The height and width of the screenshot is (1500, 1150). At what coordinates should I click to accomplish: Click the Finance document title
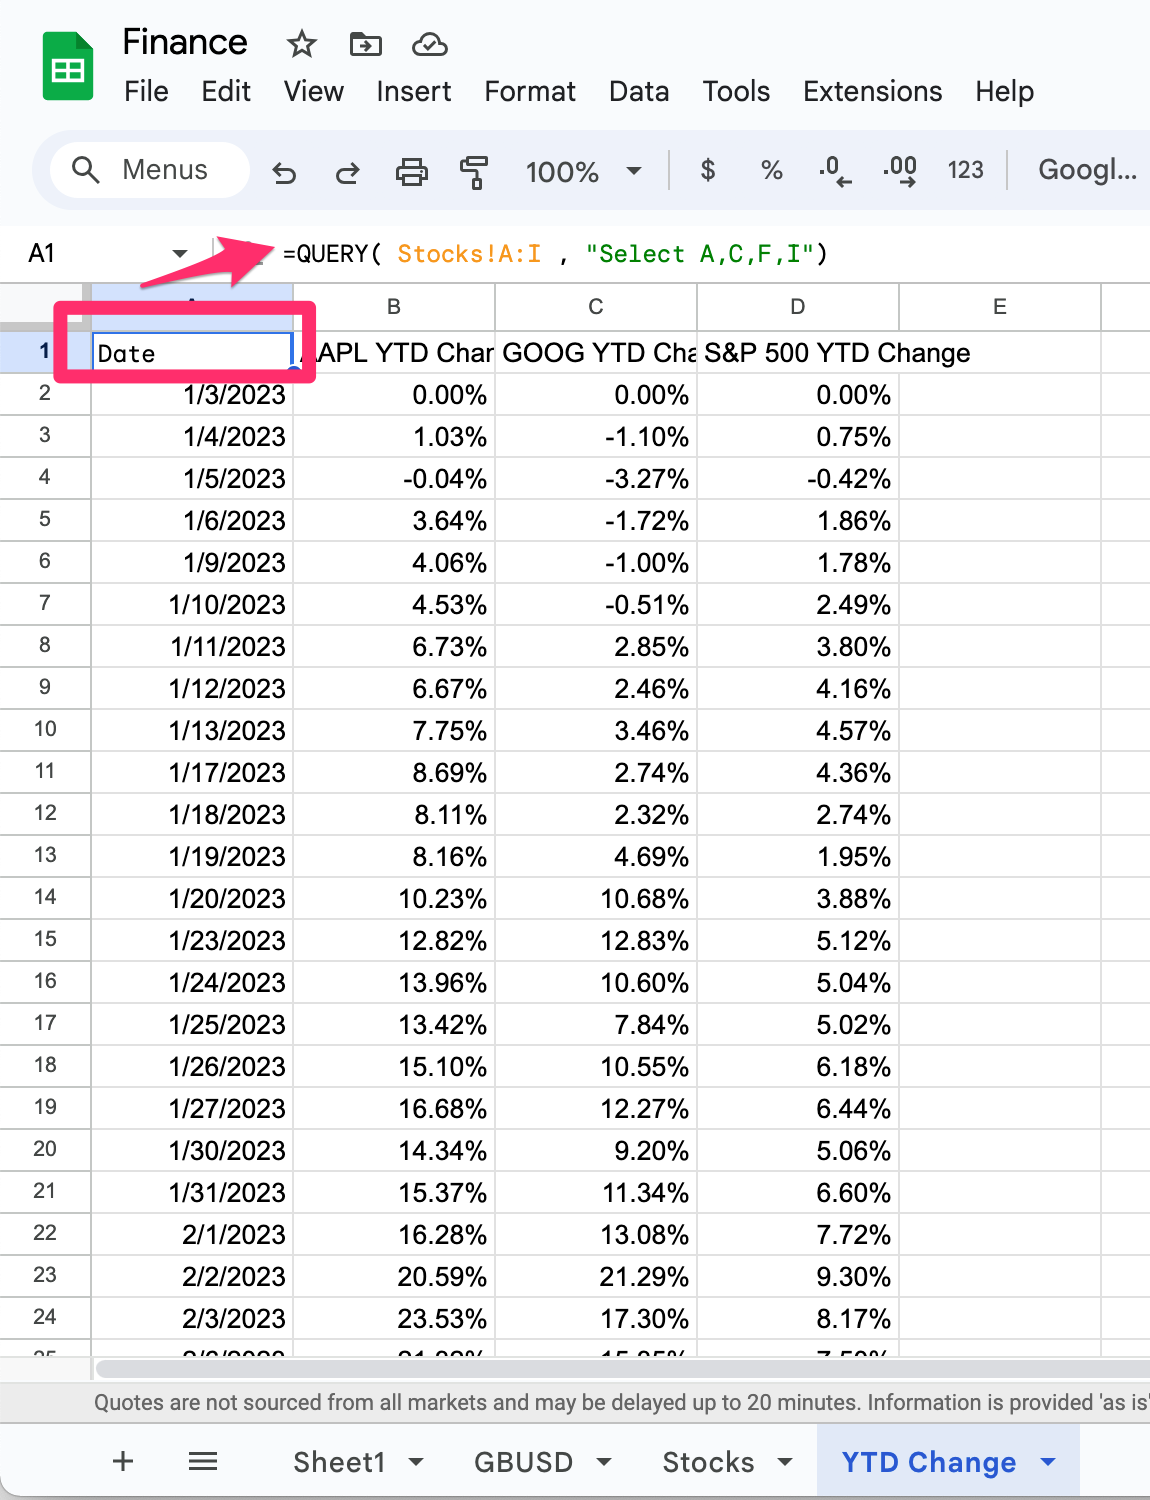coord(185,42)
